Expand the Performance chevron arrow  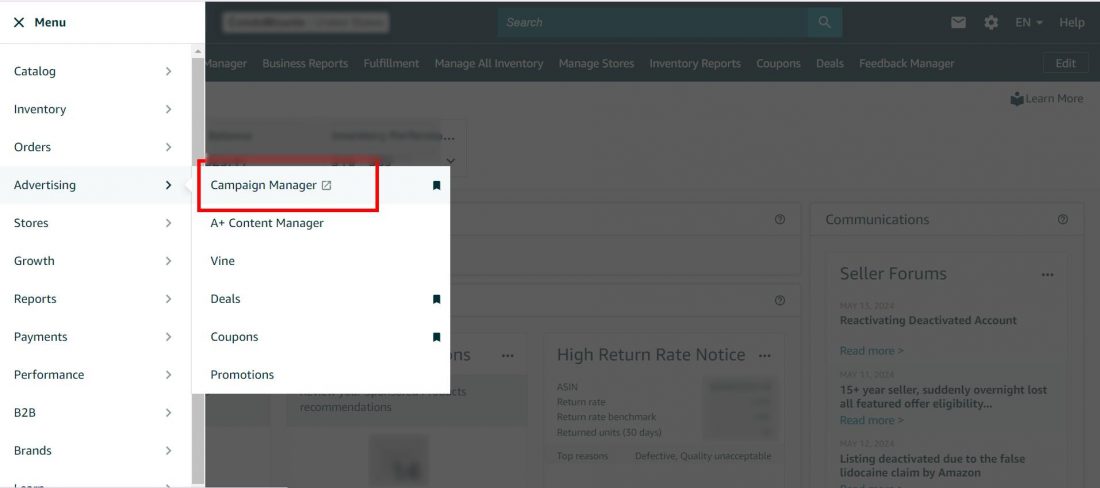(168, 374)
